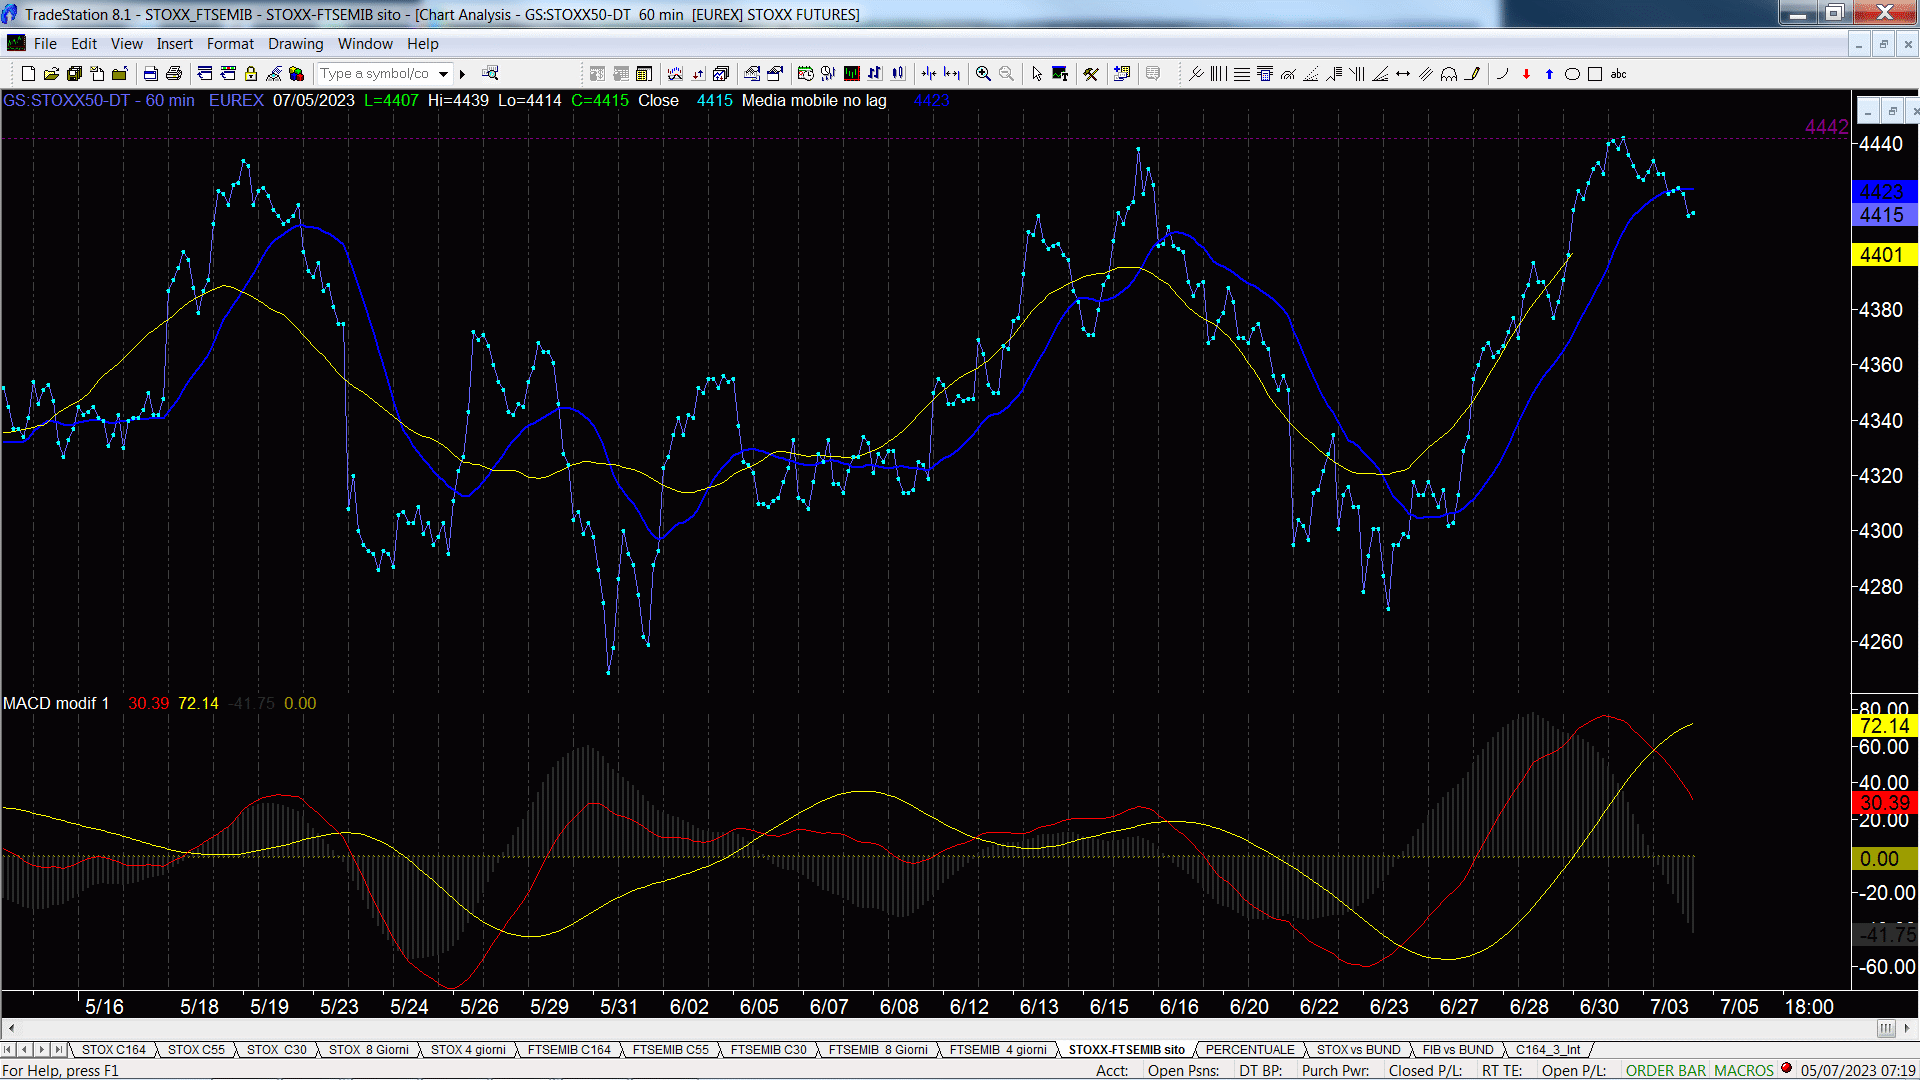The image size is (1920, 1080).
Task: Open the Drawing menu
Action: coord(296,44)
